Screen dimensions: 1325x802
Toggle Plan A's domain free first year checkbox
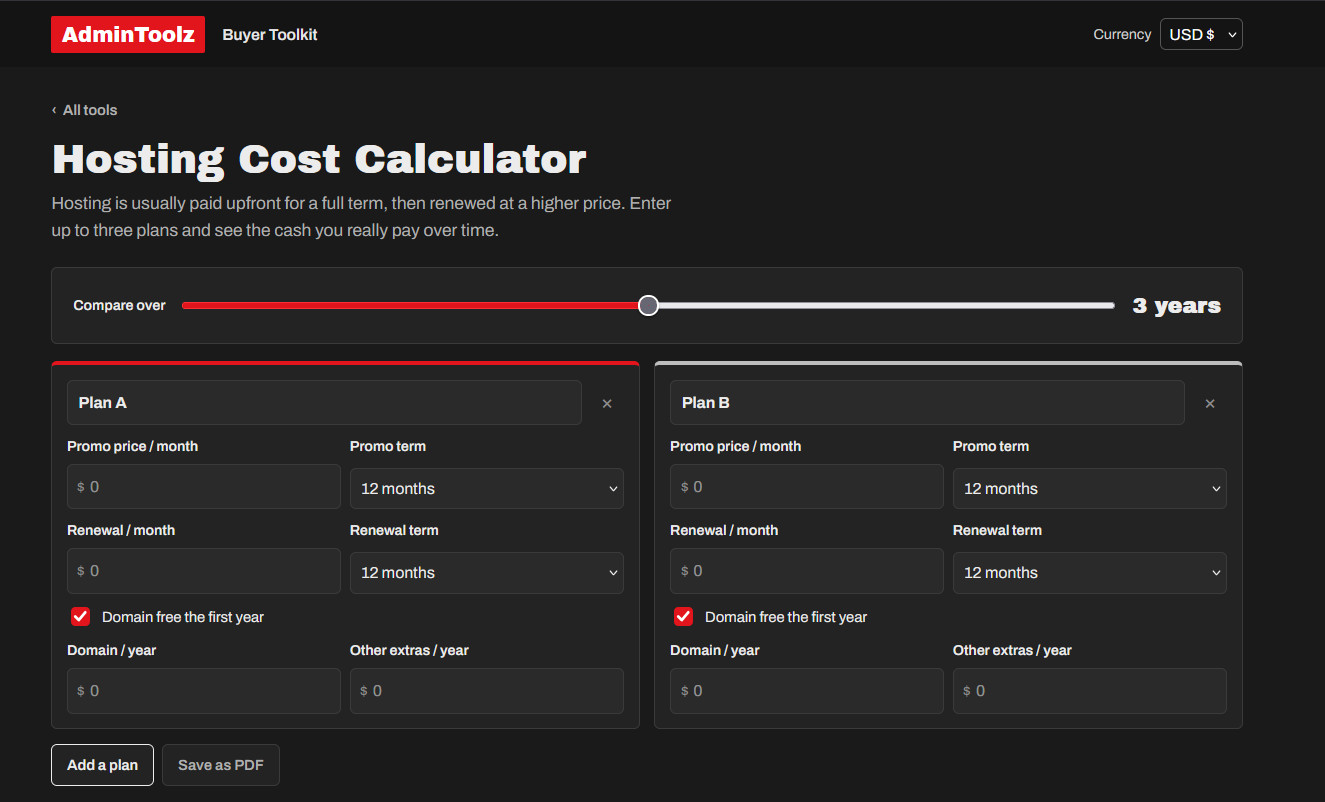[x=81, y=617]
